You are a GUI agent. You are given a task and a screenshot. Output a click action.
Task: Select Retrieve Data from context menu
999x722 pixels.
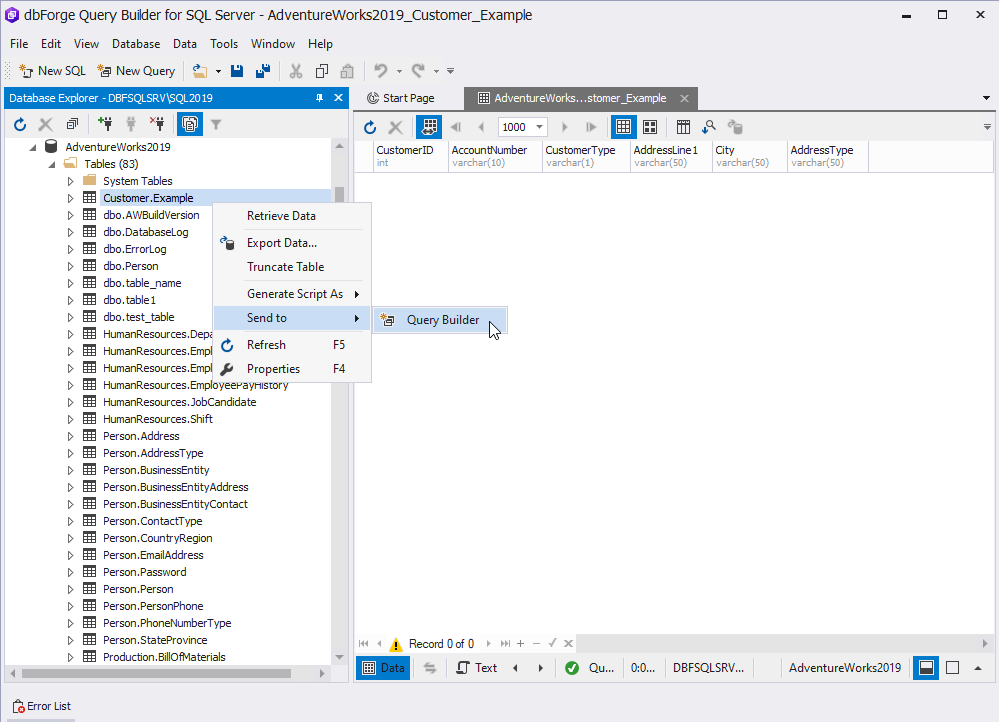[x=292, y=216]
